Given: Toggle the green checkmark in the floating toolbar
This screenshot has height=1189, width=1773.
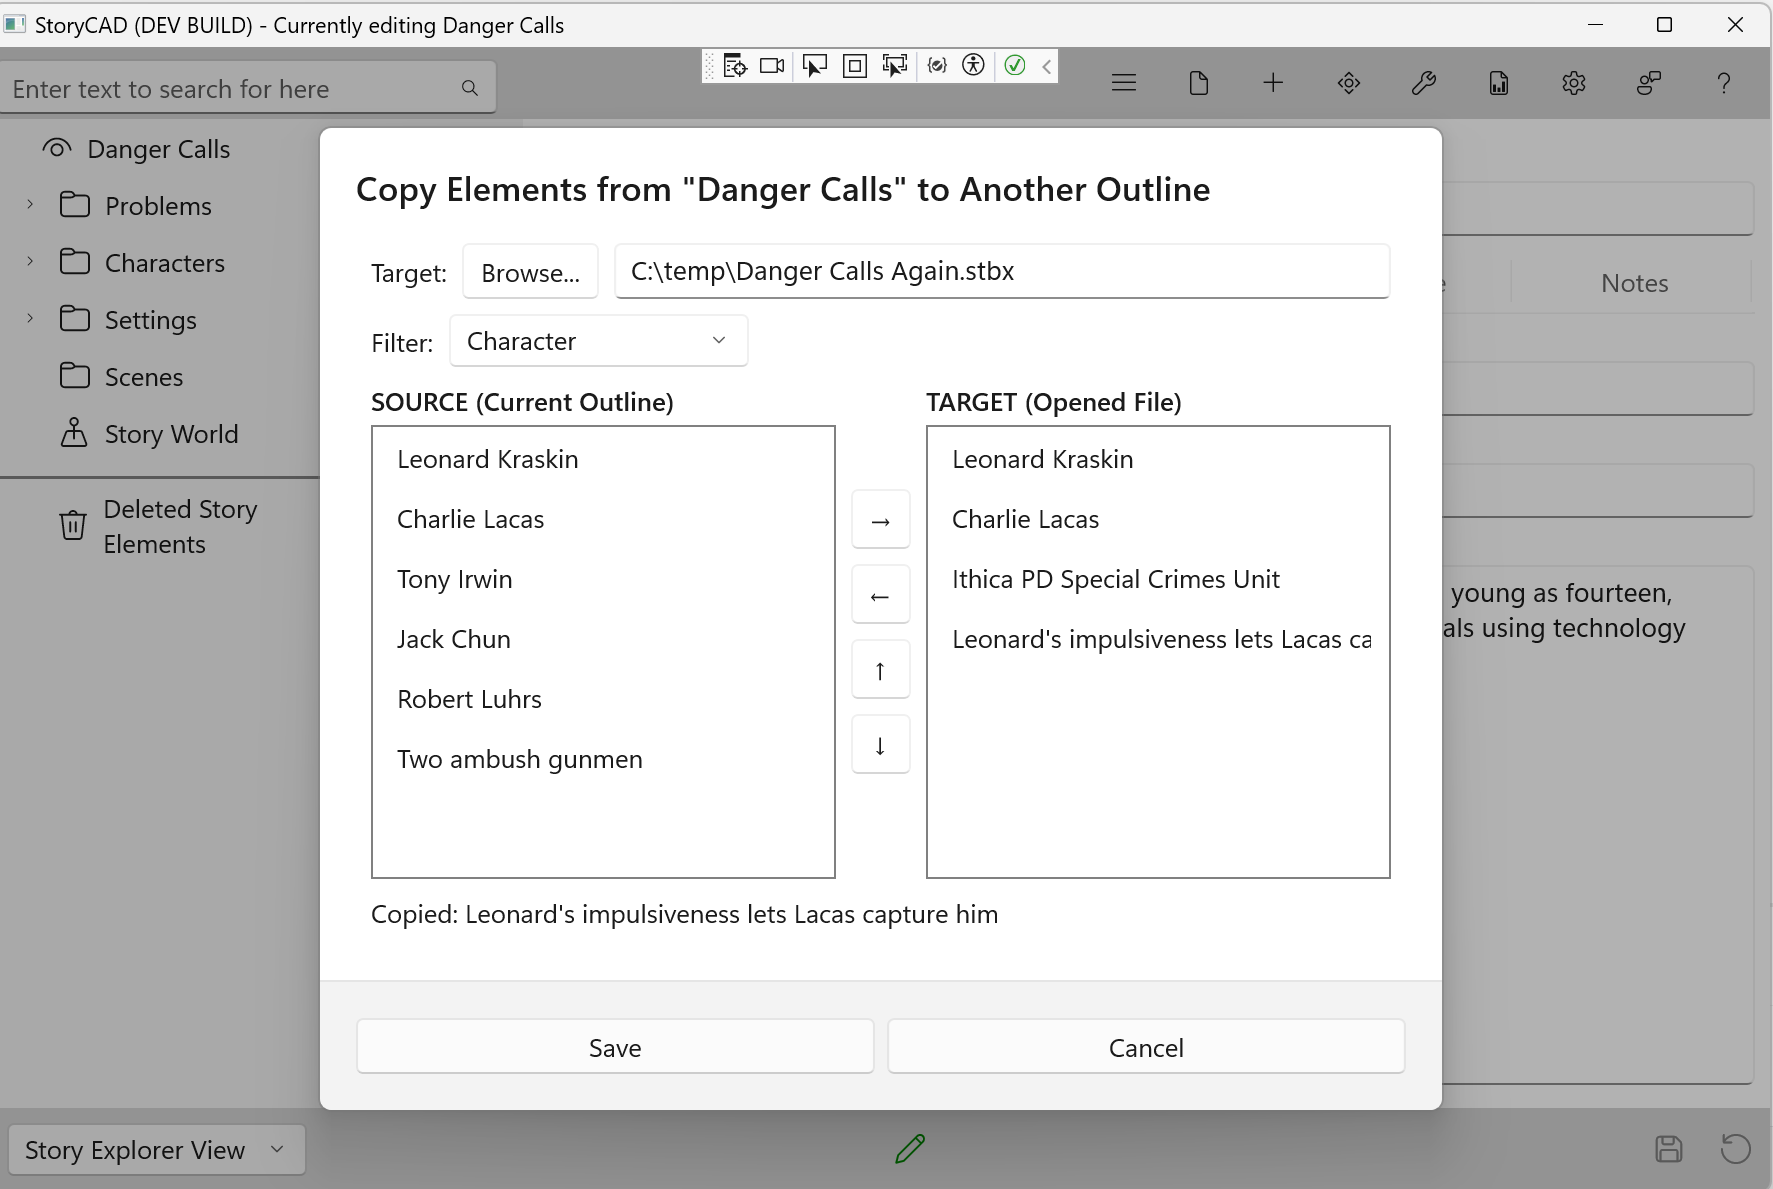Looking at the screenshot, I should (x=1015, y=65).
